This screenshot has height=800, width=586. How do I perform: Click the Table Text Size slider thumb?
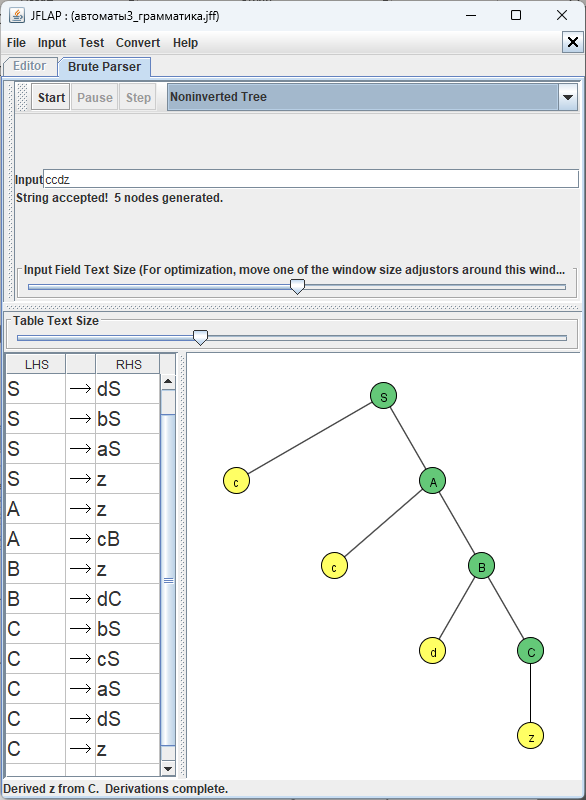coord(200,337)
